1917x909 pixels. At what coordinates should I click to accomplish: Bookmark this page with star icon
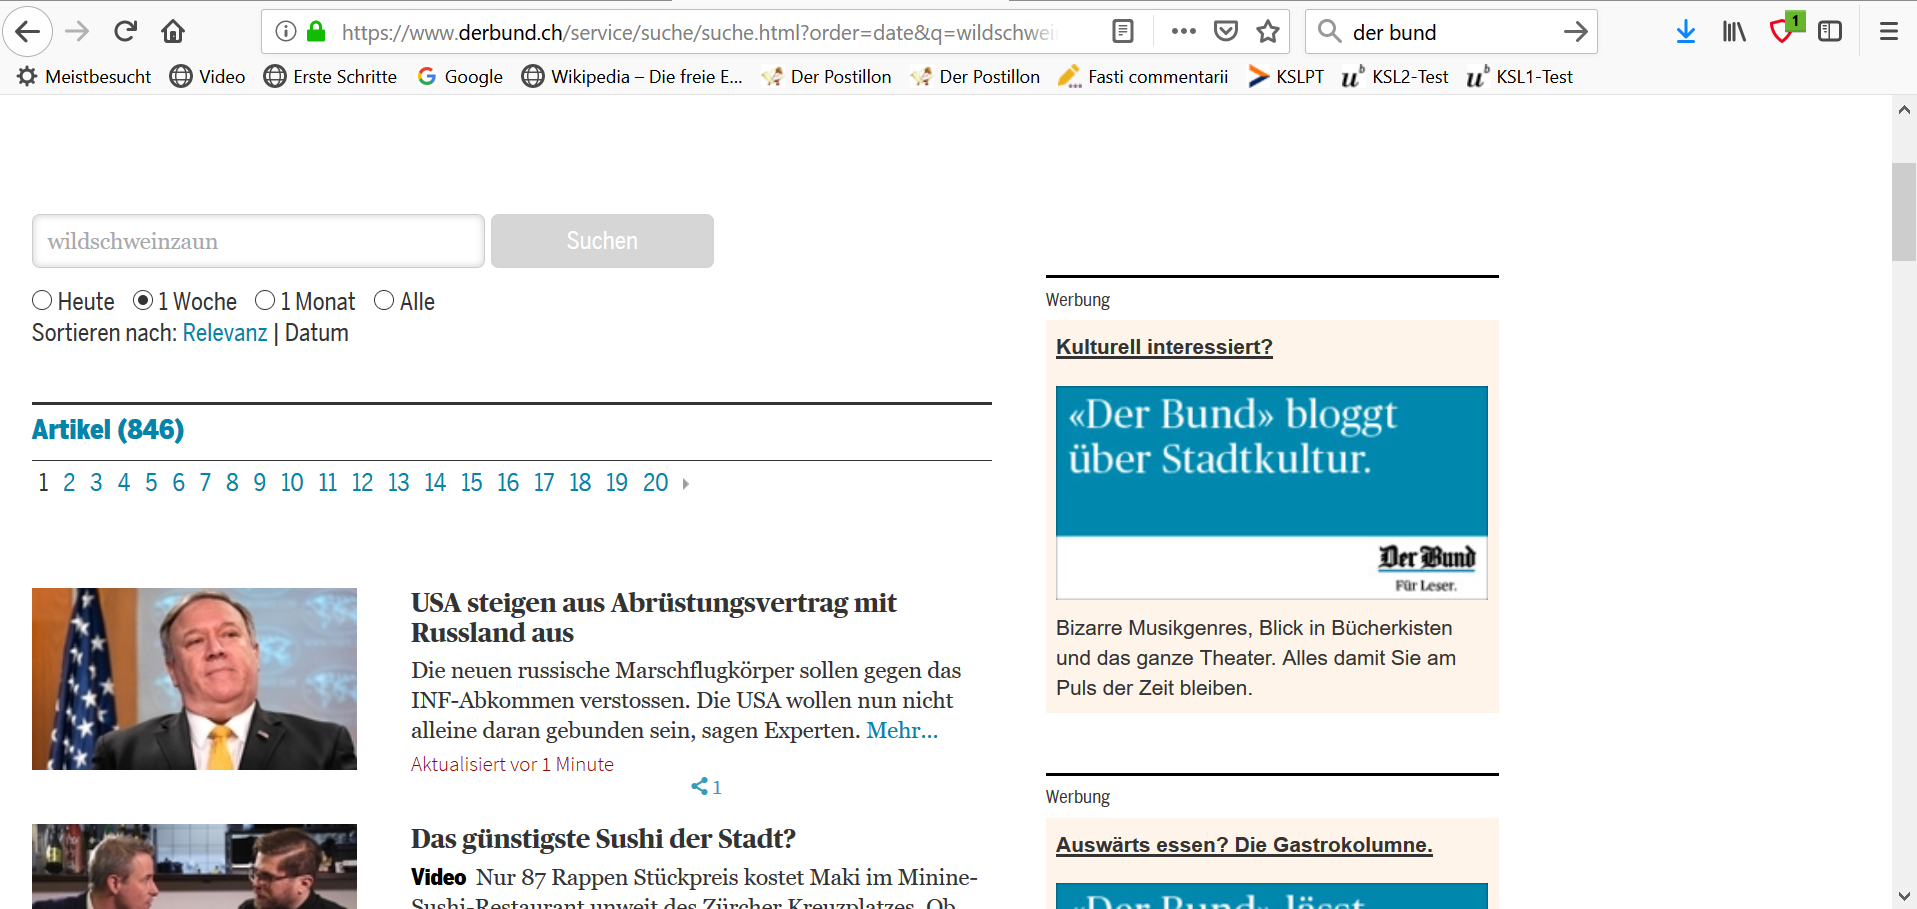[x=1268, y=32]
